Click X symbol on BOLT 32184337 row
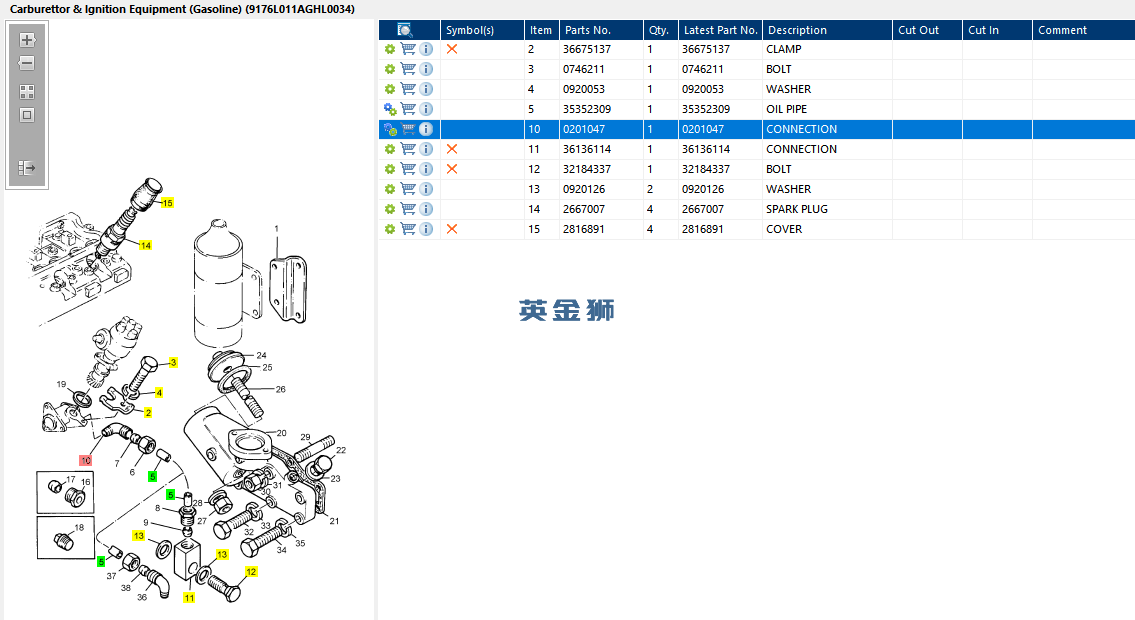The image size is (1135, 620). tap(452, 169)
